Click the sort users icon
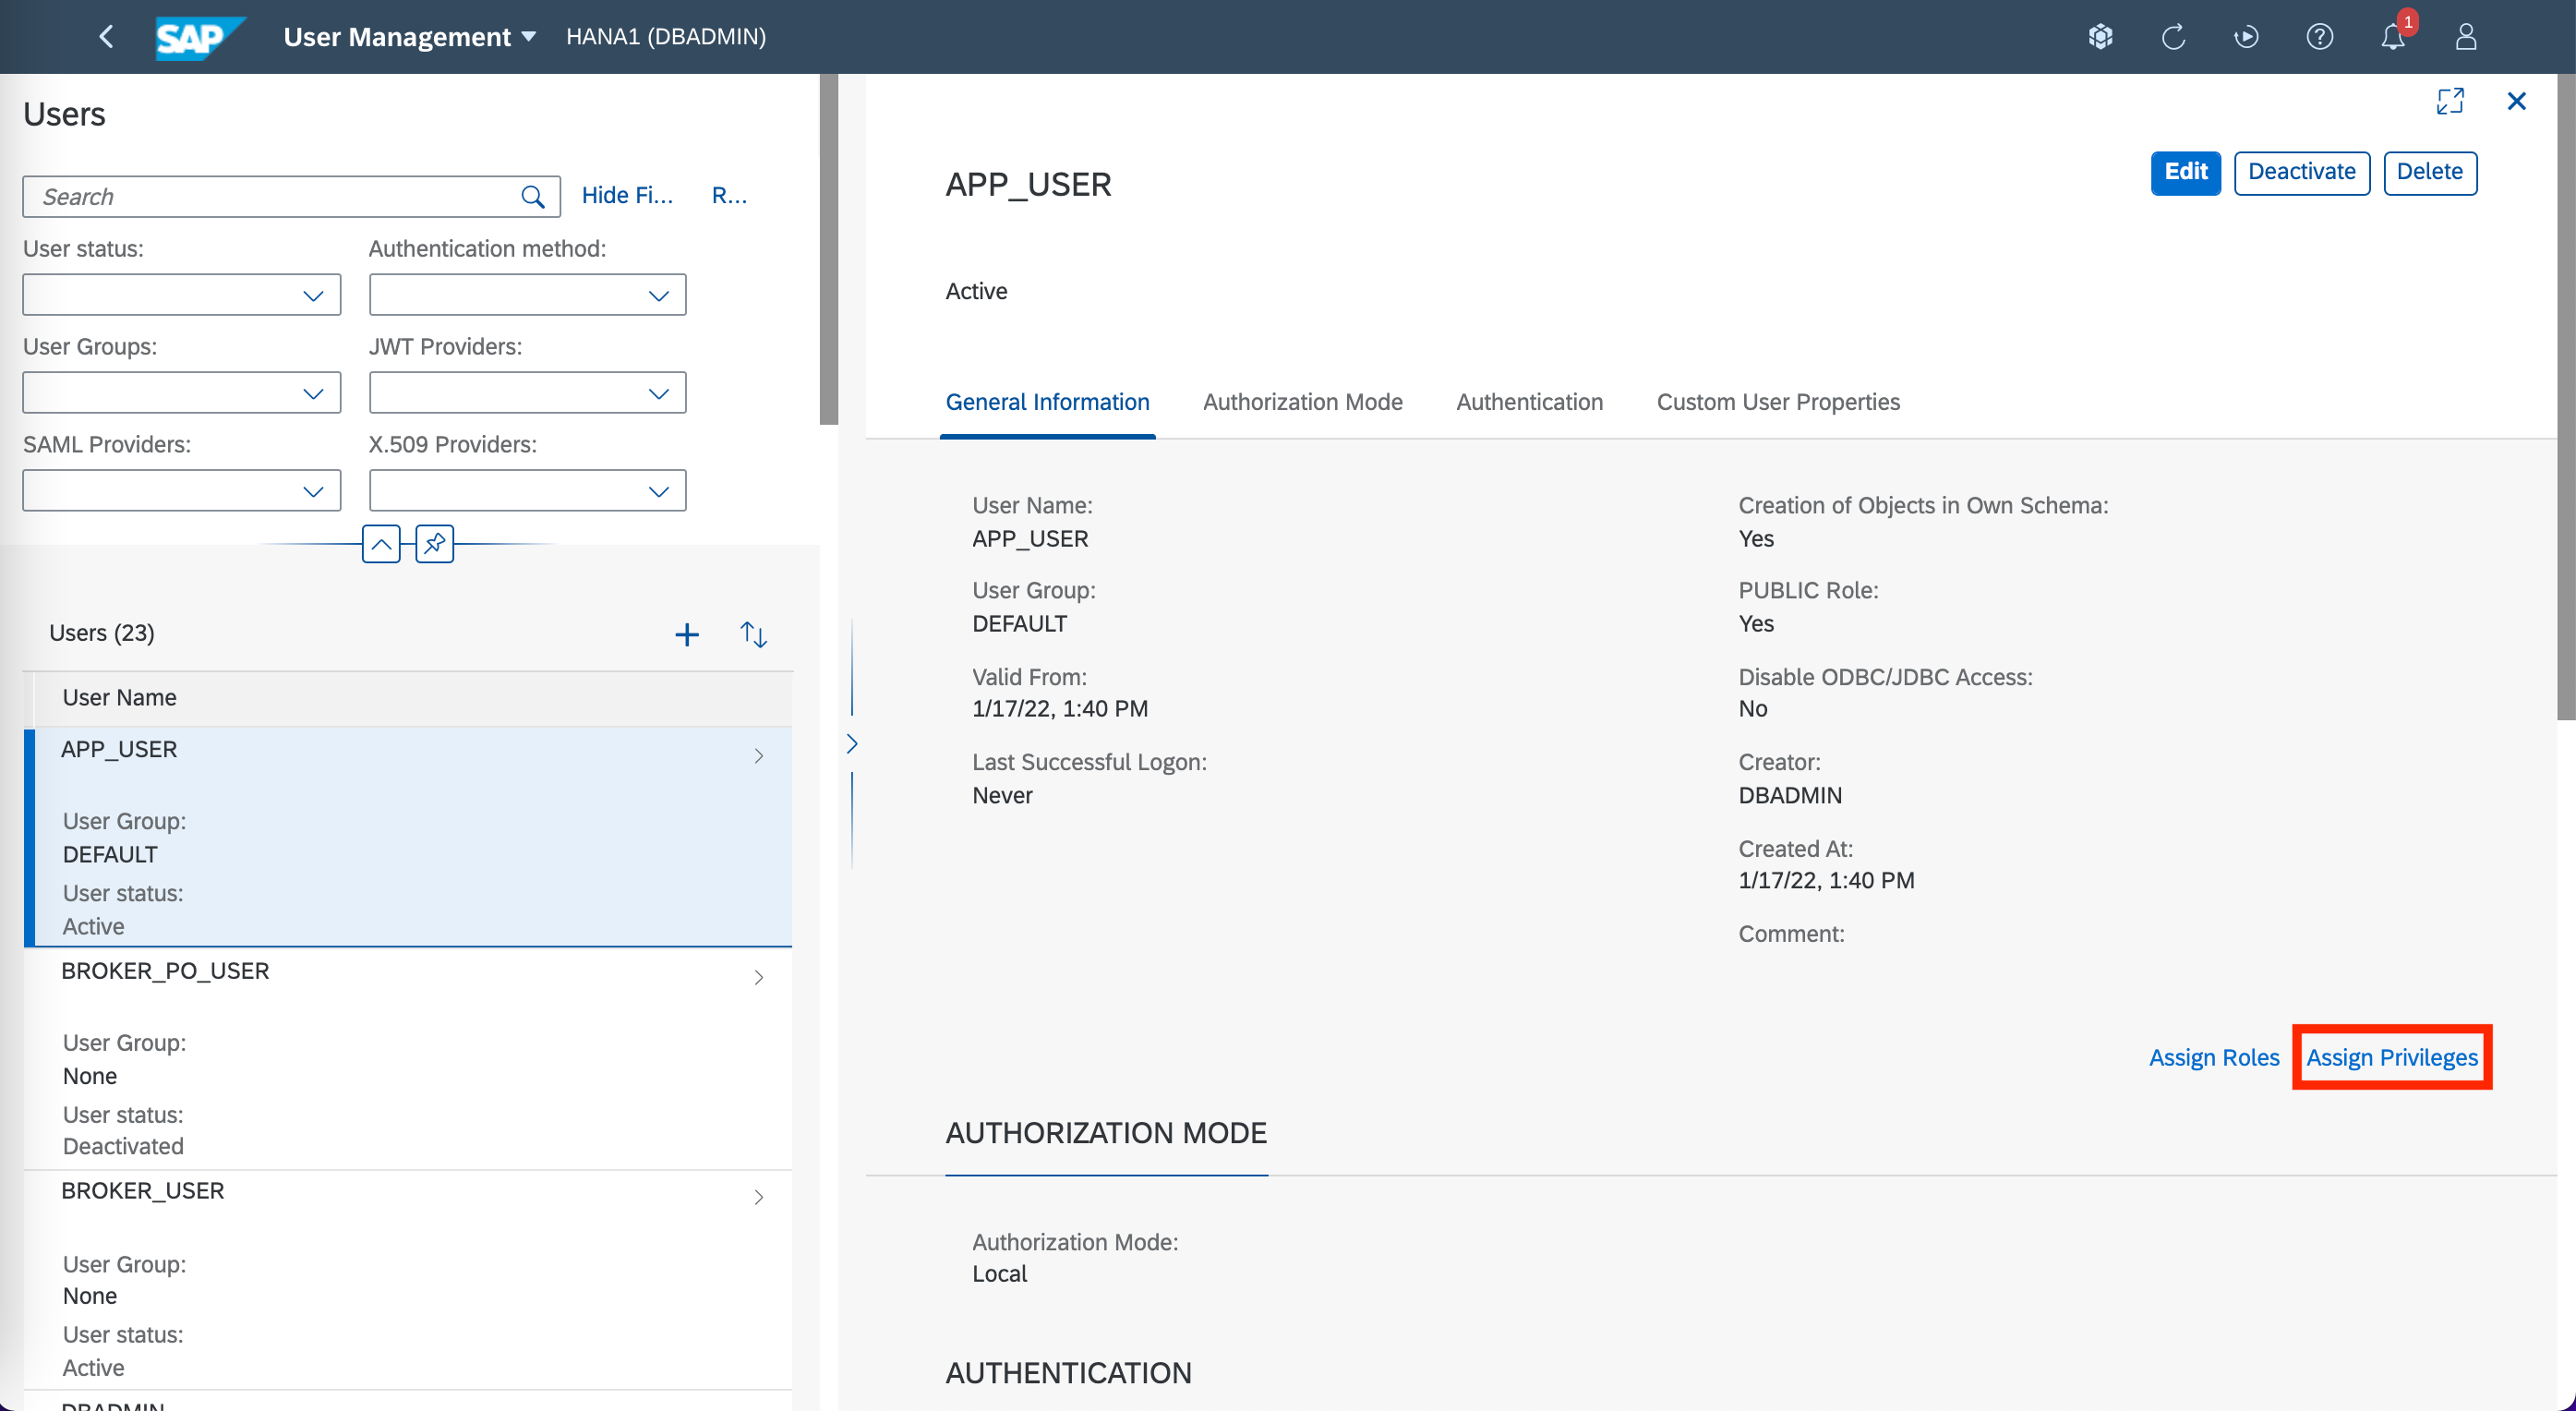 [753, 634]
